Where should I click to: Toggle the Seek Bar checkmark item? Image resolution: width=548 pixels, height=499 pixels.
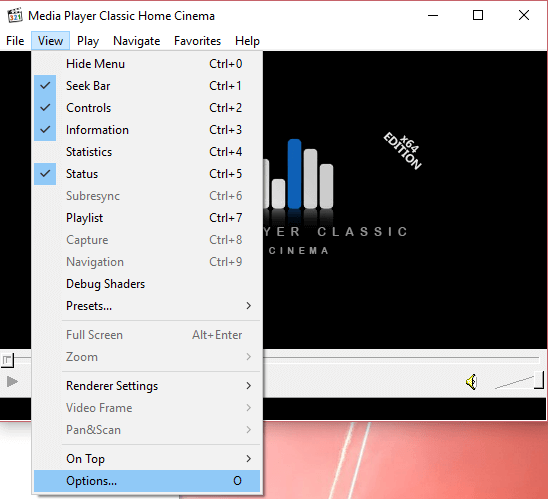(147, 86)
